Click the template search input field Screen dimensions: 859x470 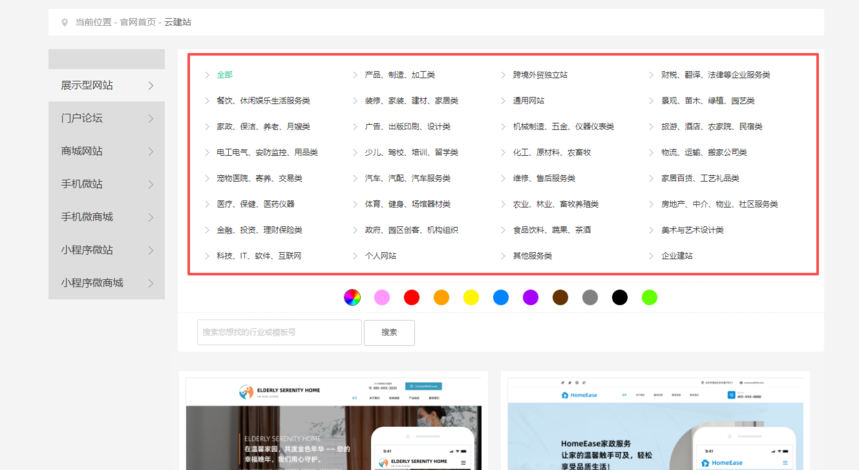click(279, 332)
